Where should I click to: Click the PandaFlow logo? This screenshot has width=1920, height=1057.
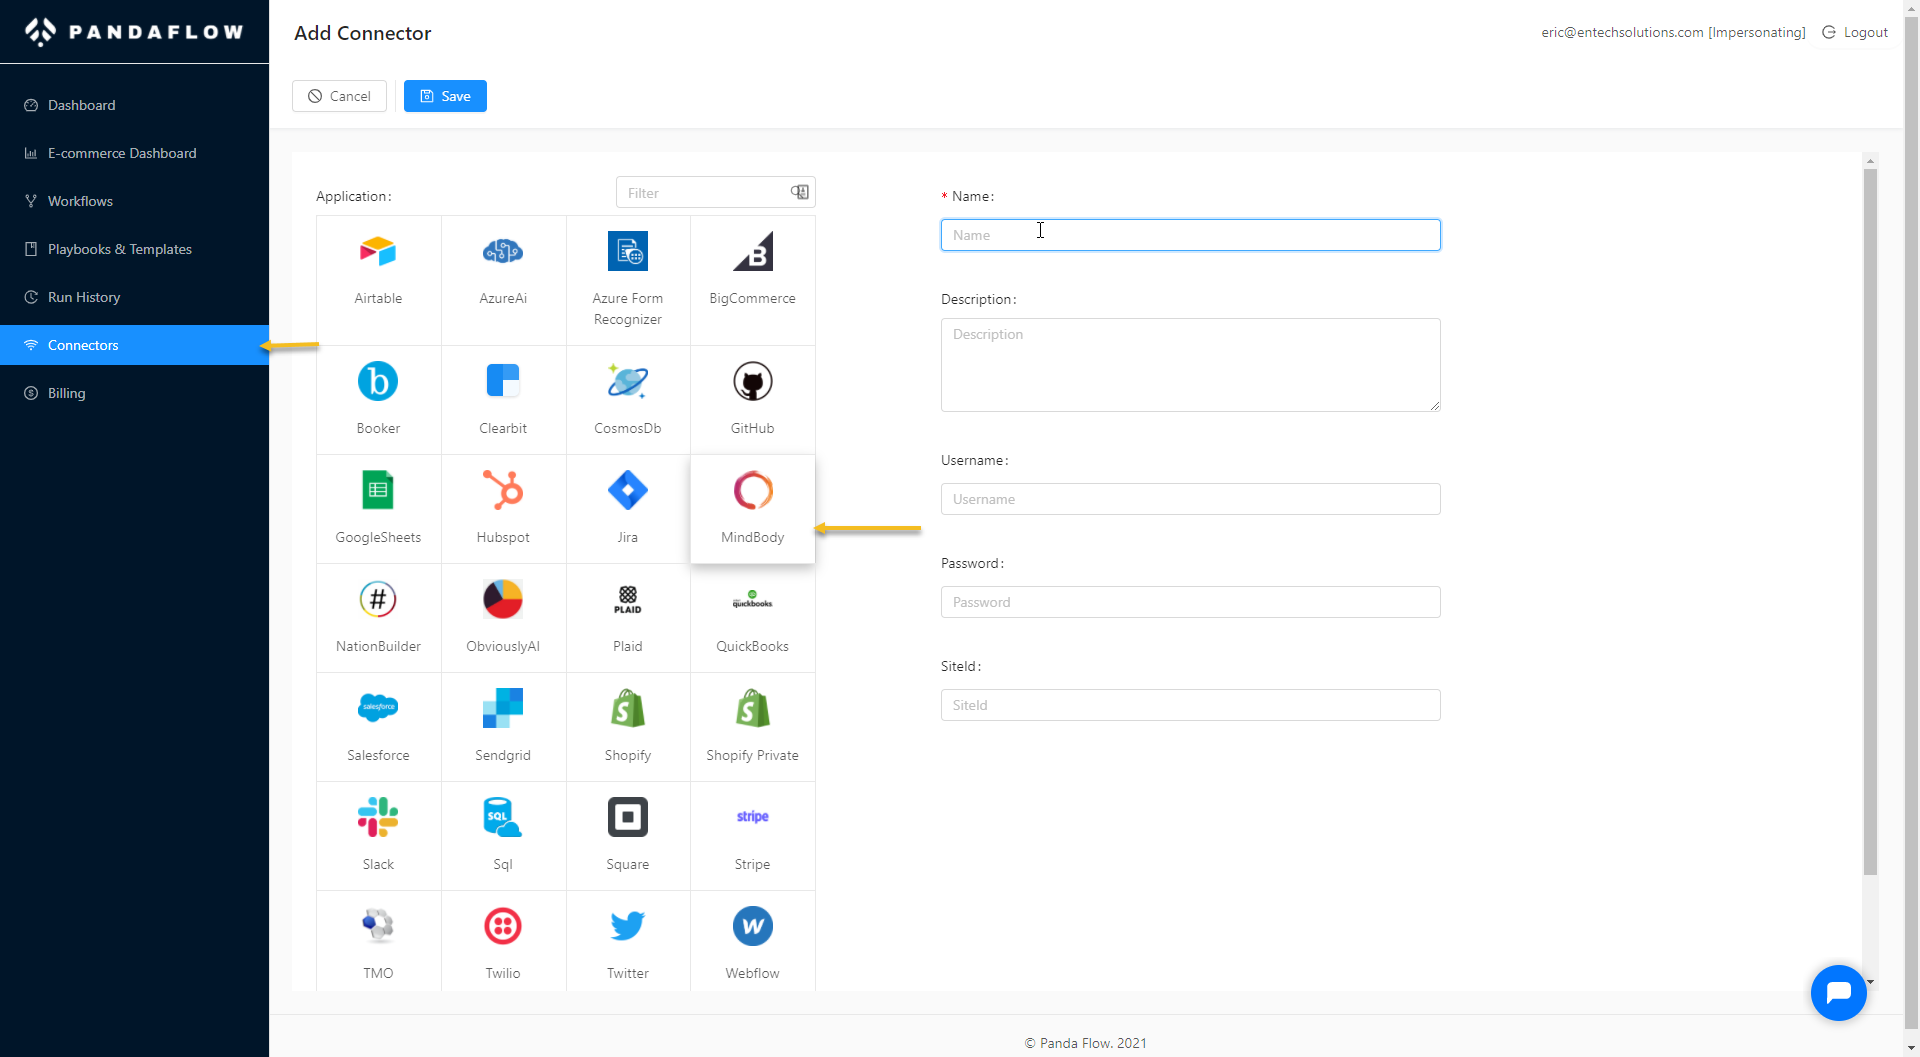click(x=134, y=32)
